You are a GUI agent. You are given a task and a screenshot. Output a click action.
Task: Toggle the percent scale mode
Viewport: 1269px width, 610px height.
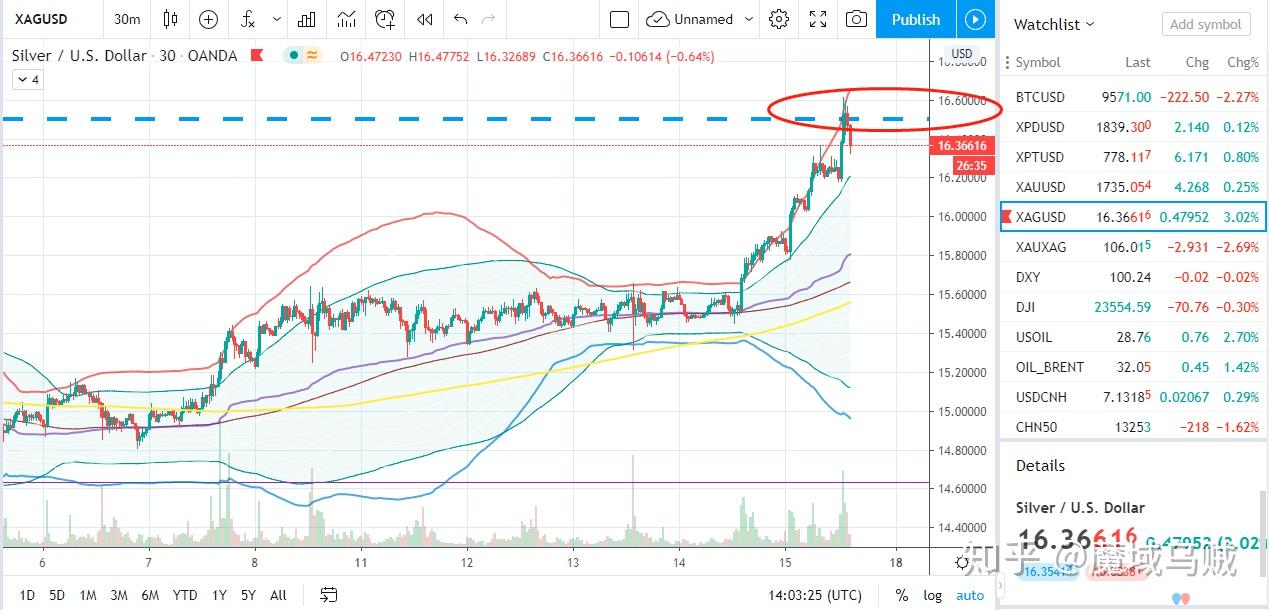pyautogui.click(x=902, y=595)
